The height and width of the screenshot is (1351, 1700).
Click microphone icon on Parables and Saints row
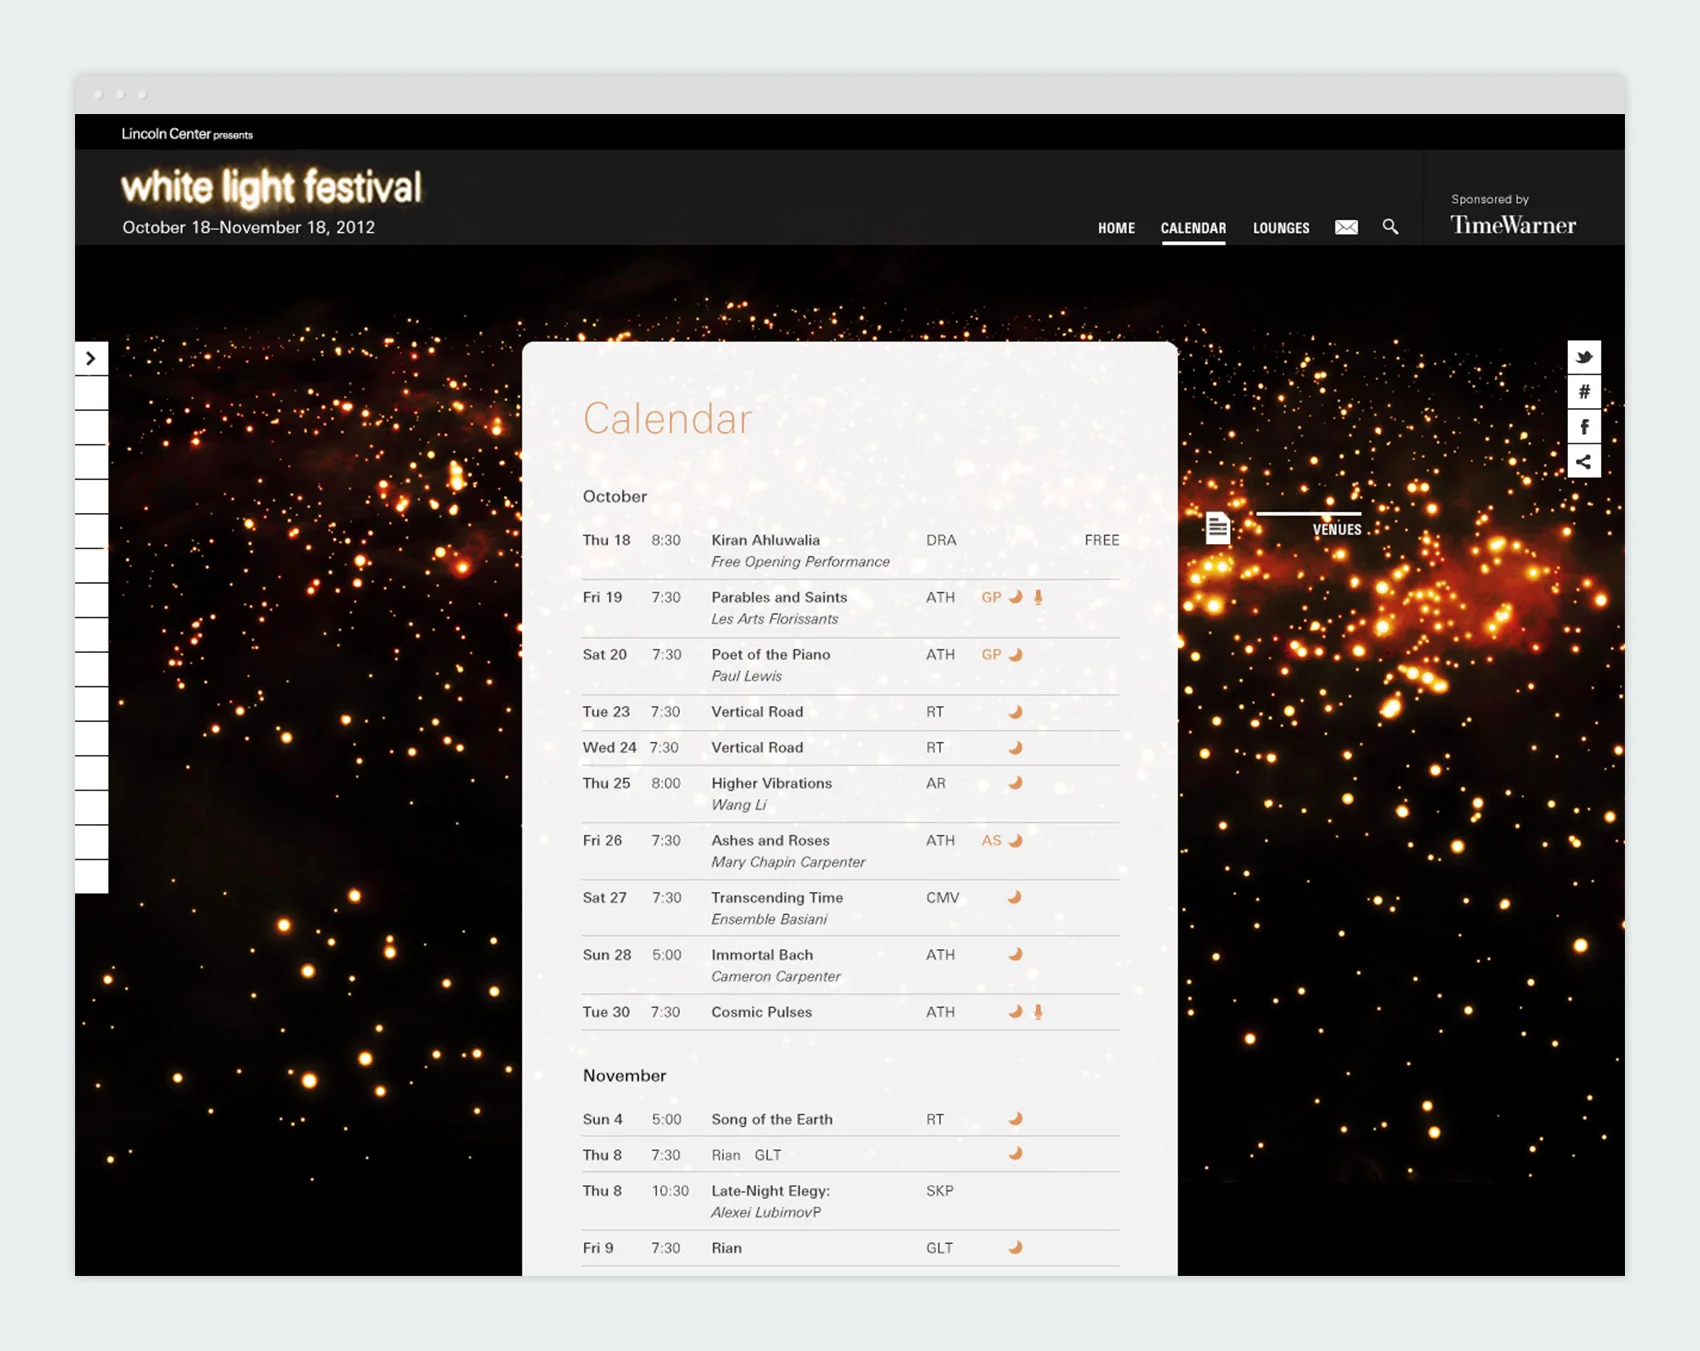point(1038,597)
